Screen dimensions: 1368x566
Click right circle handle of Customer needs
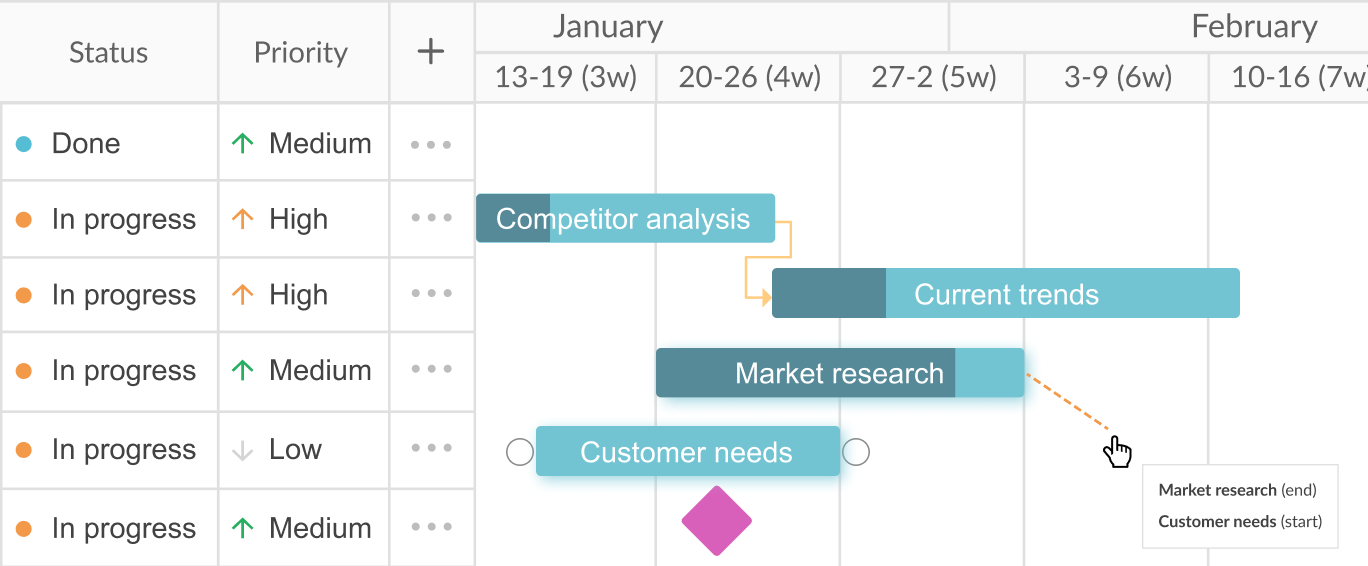pyautogui.click(x=856, y=452)
